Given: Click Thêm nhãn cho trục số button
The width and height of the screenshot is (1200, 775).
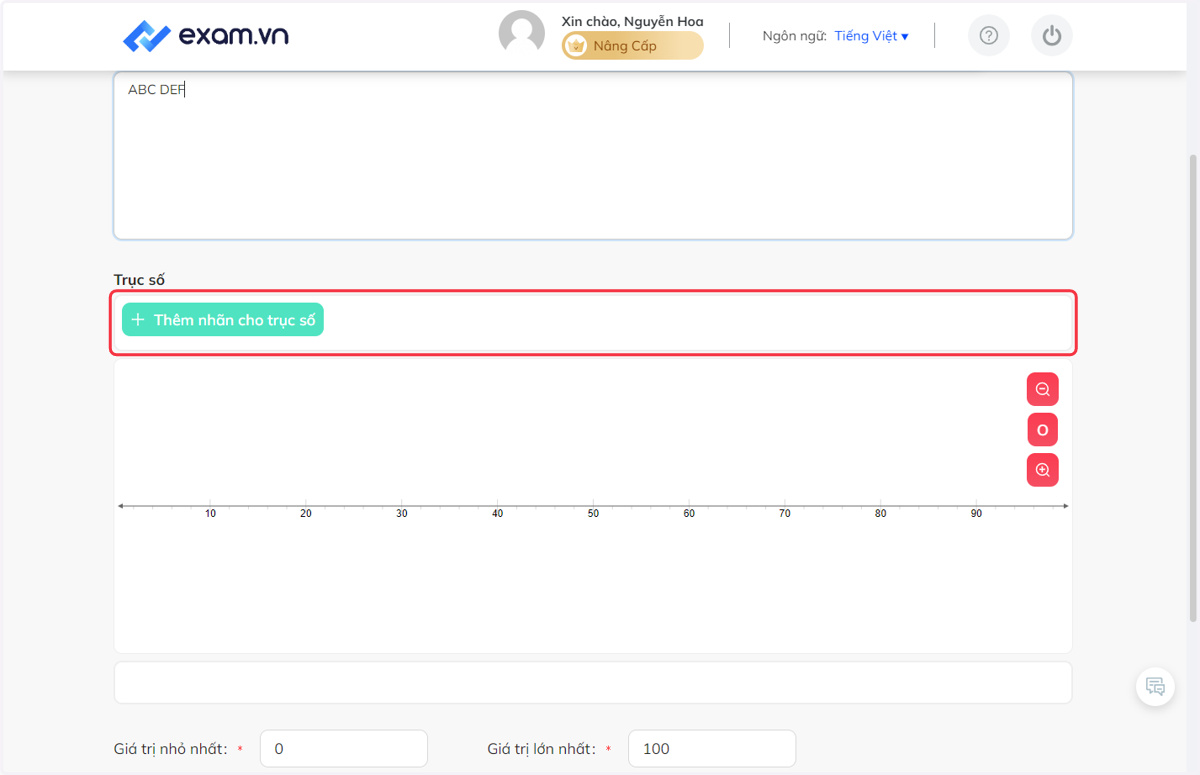Looking at the screenshot, I should tap(223, 320).
